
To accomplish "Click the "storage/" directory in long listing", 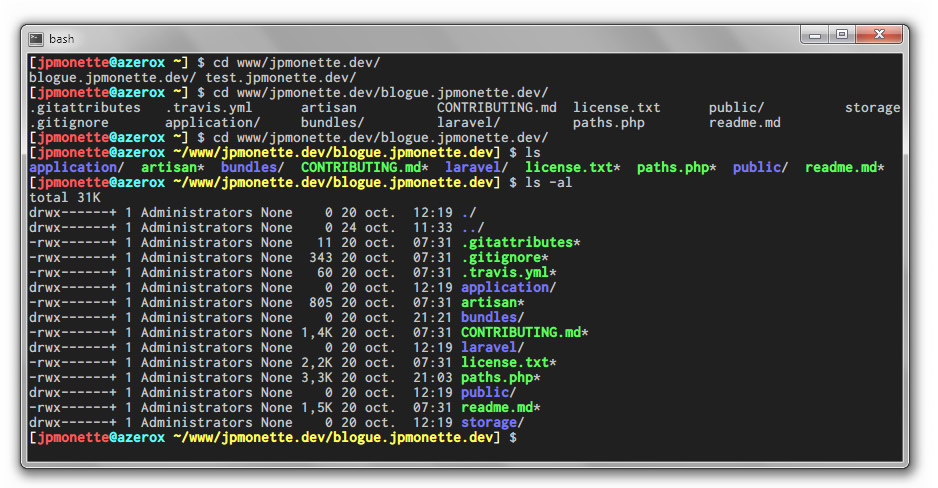I will point(492,423).
